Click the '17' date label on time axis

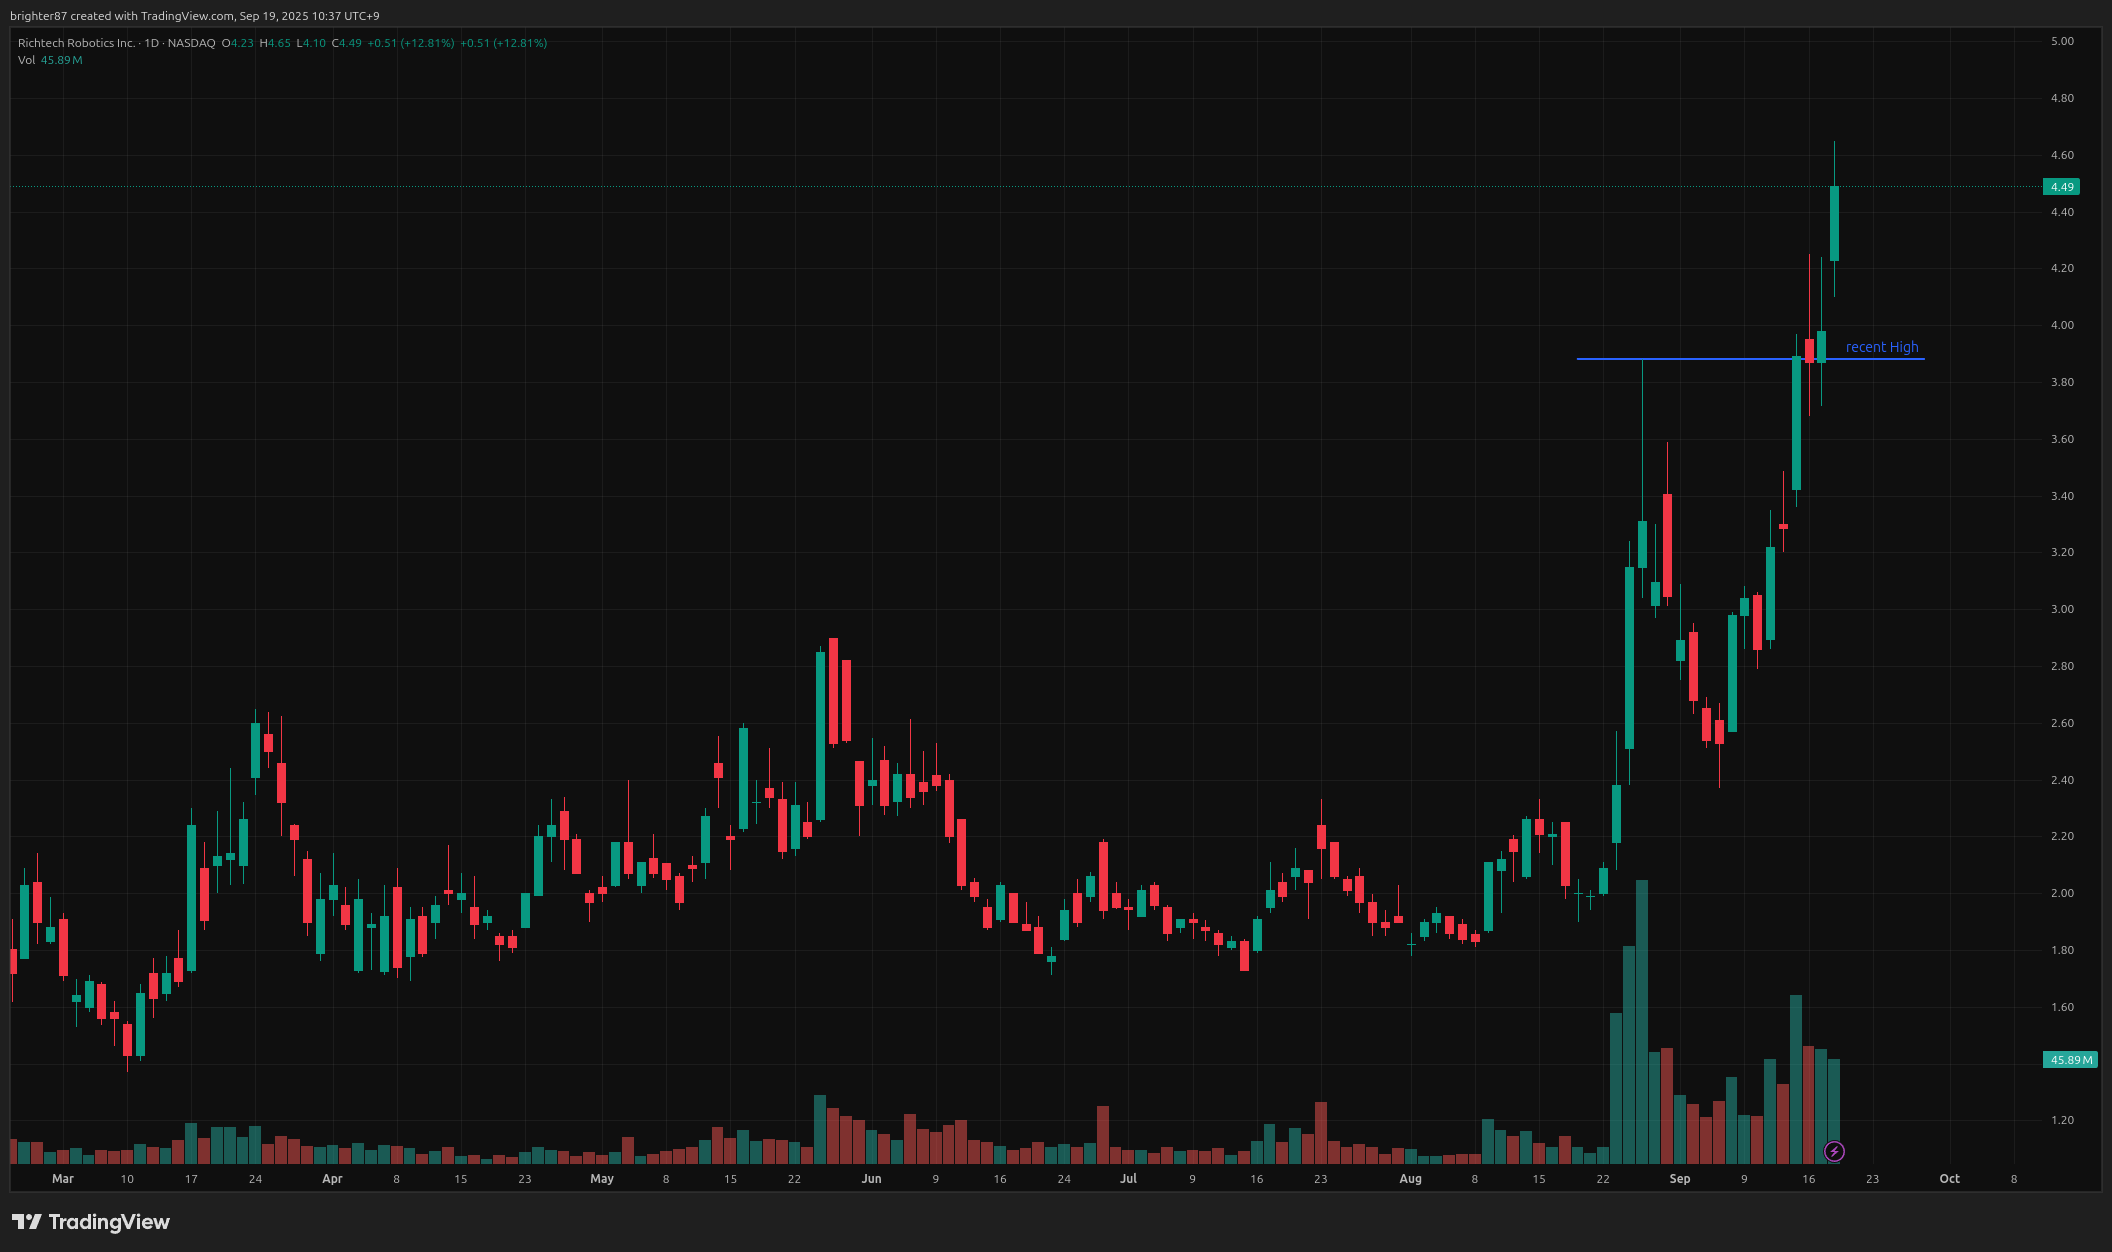point(191,1179)
